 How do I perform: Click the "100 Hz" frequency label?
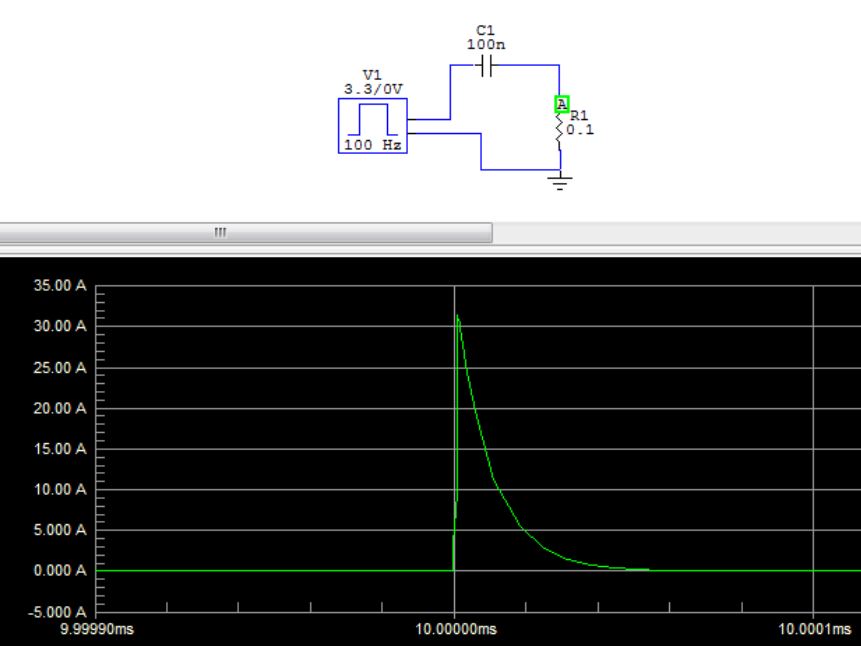click(374, 146)
